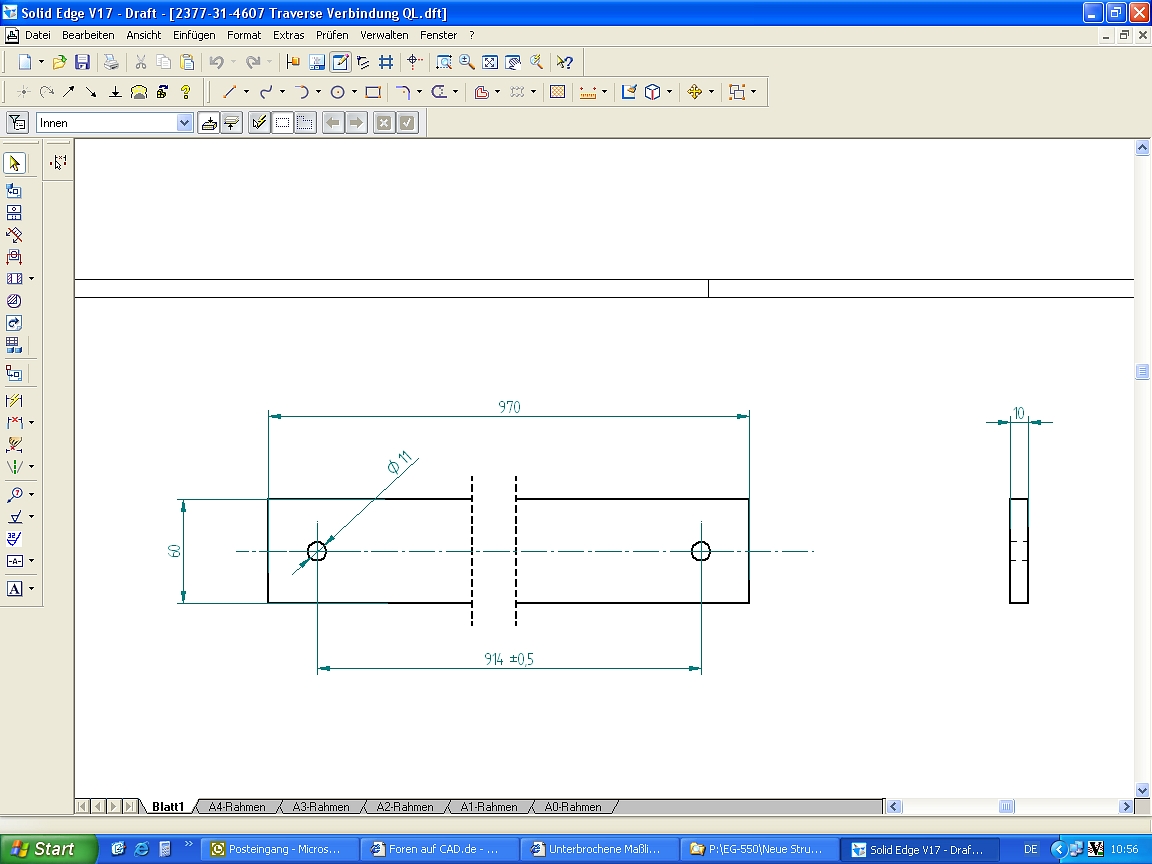
Task: Open the Einfügen menu
Action: click(x=194, y=35)
